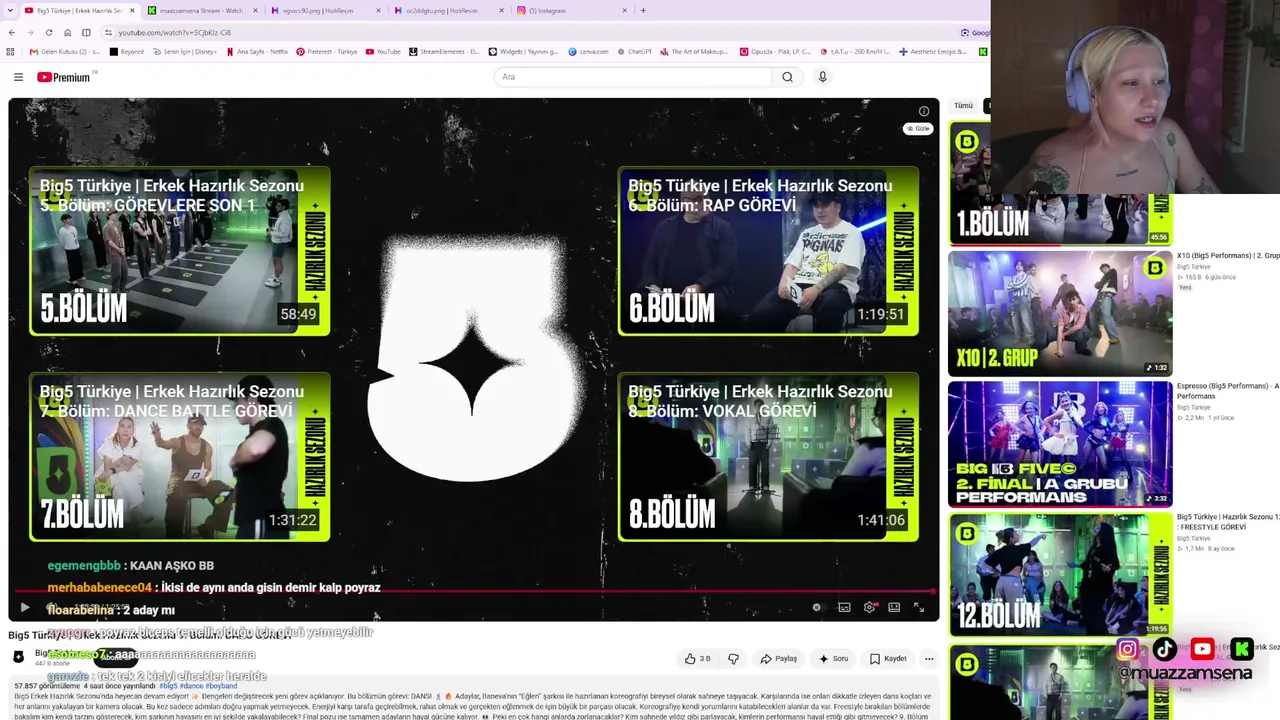
Task: Open the 1.BÖLÜM sidebar video thumbnail
Action: click(1060, 183)
